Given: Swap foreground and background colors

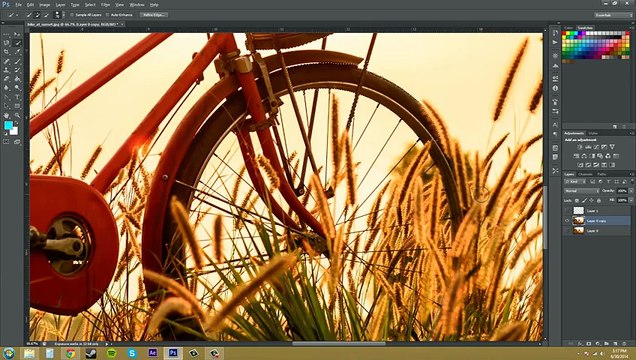Looking at the screenshot, I should 17,122.
